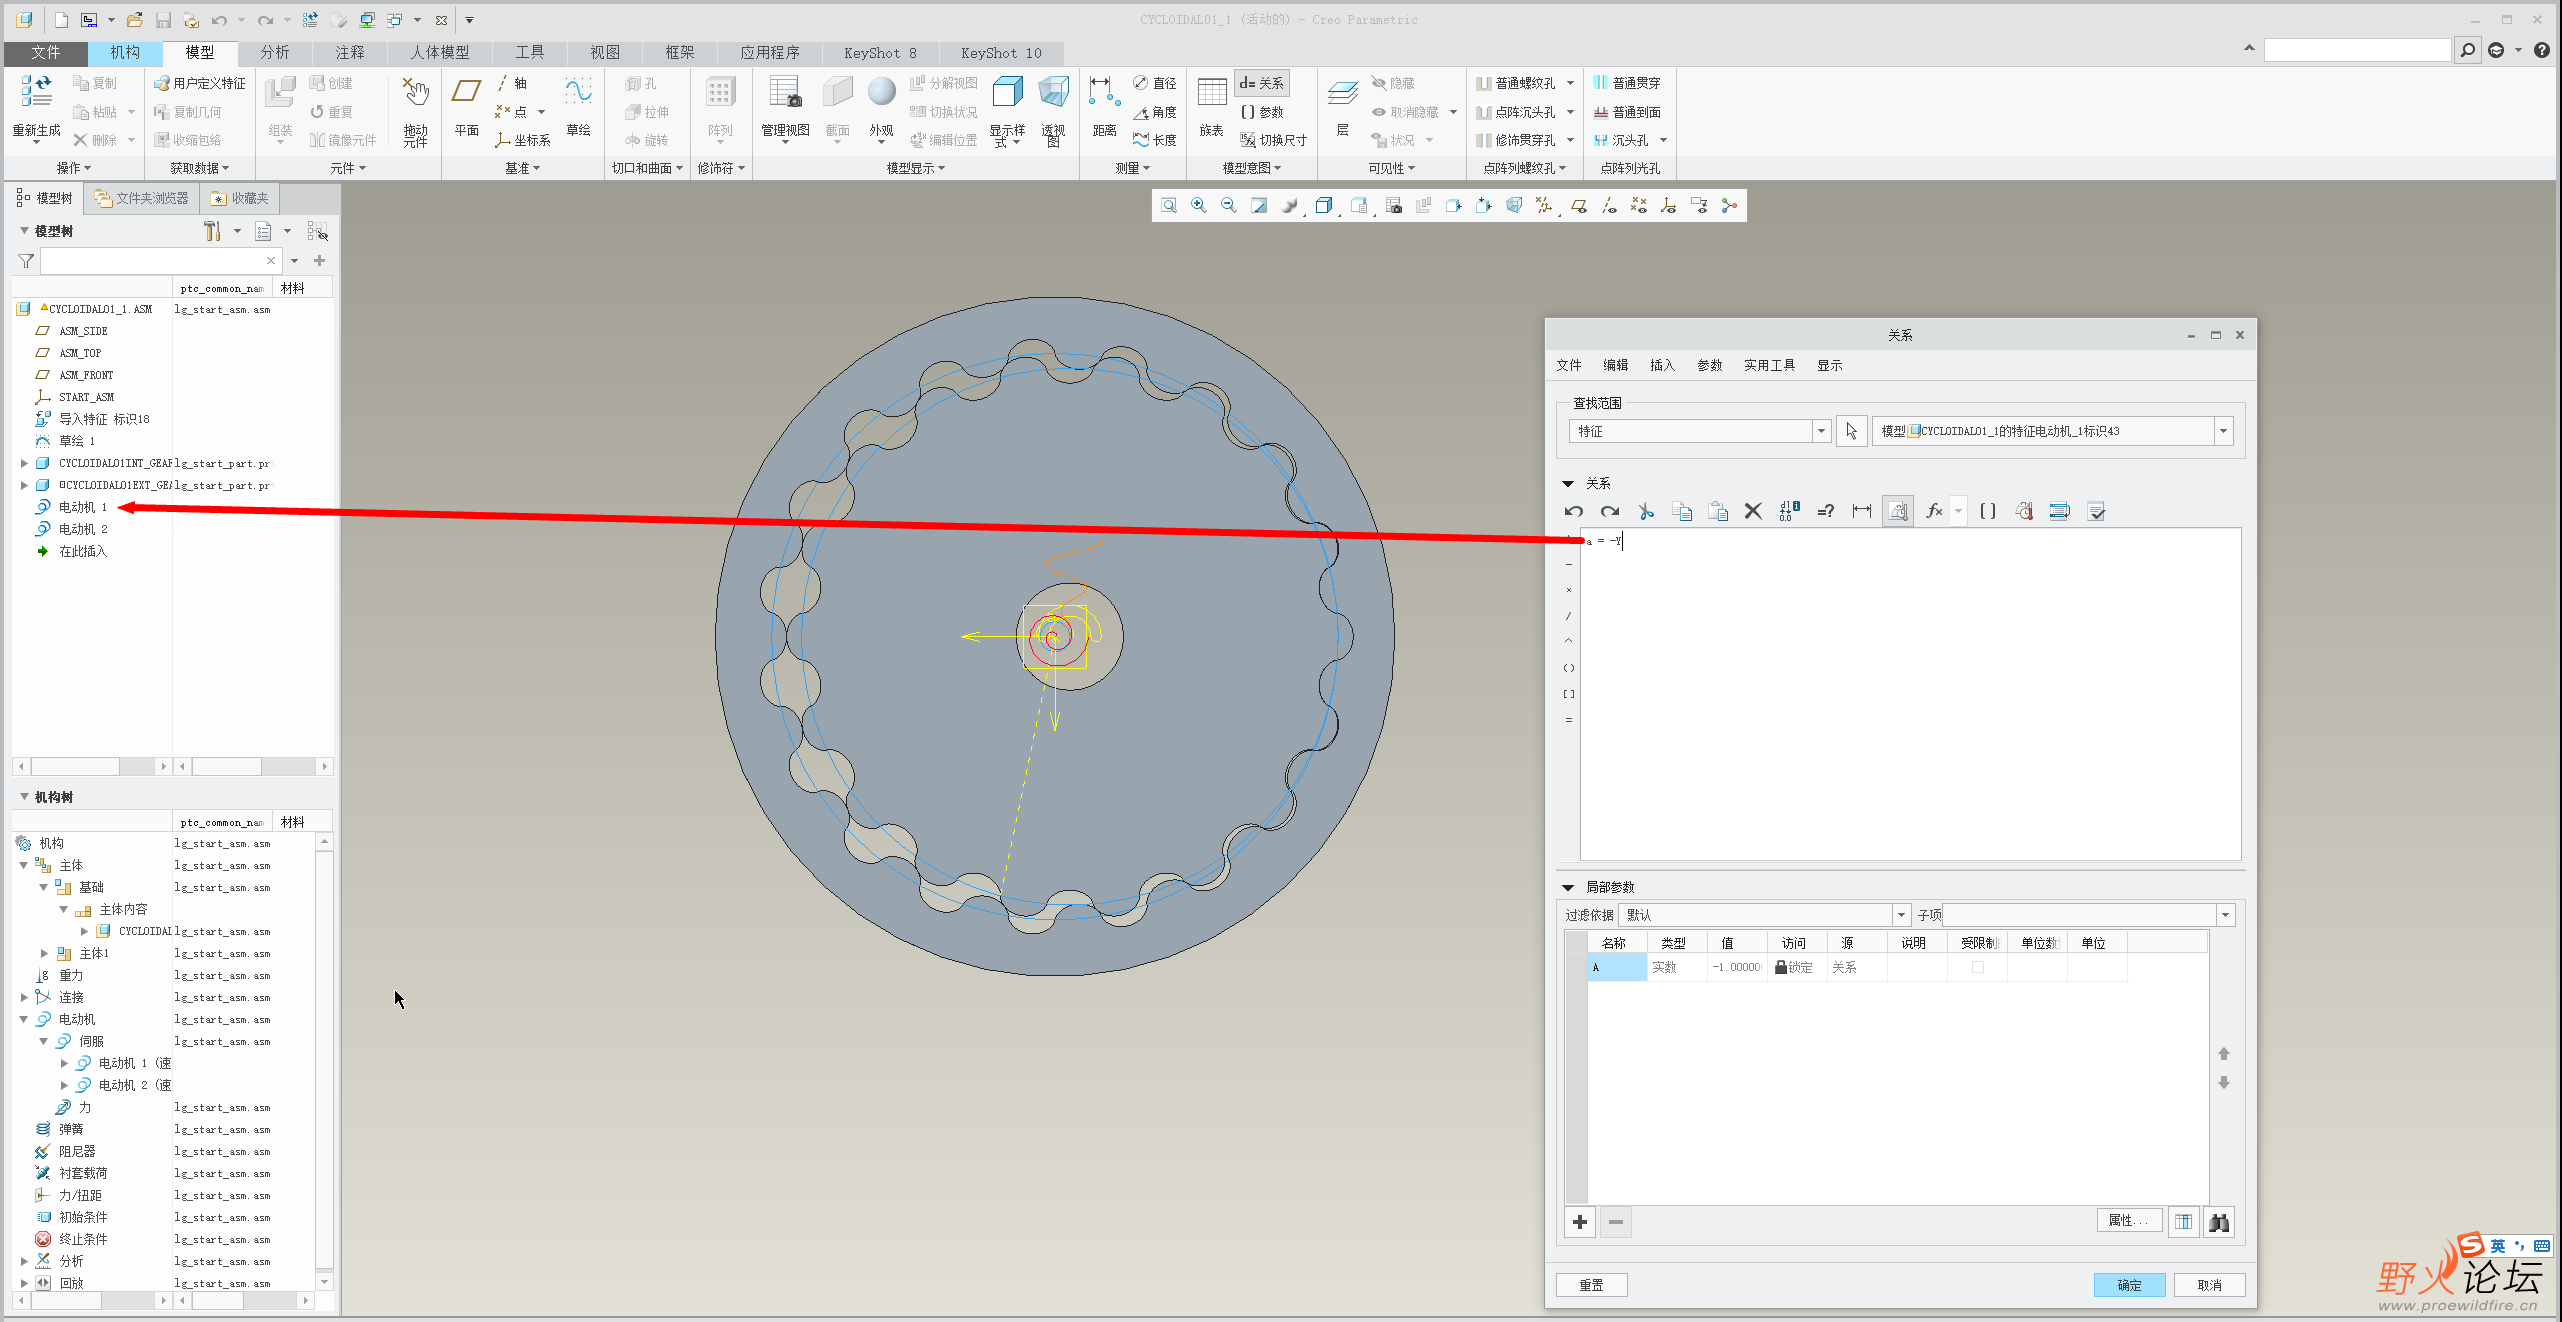Toggle perspective view icon in view toolbar

coord(1514,206)
